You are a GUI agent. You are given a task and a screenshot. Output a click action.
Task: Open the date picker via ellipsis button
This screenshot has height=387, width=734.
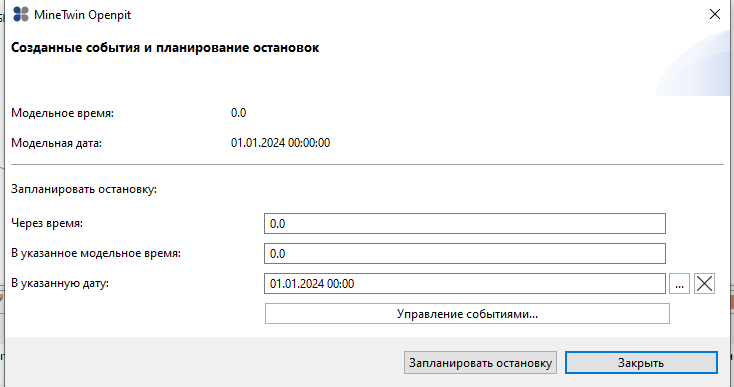pos(679,284)
